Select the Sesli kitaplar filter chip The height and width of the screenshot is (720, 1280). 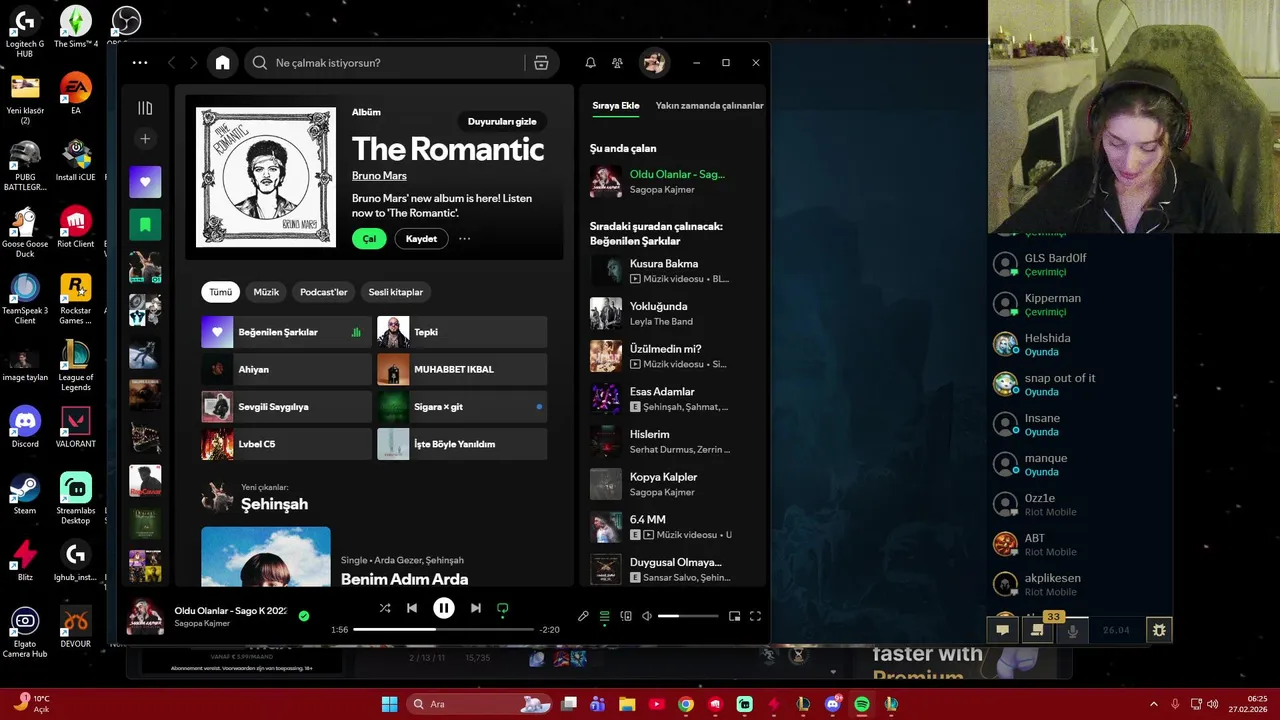(x=396, y=292)
